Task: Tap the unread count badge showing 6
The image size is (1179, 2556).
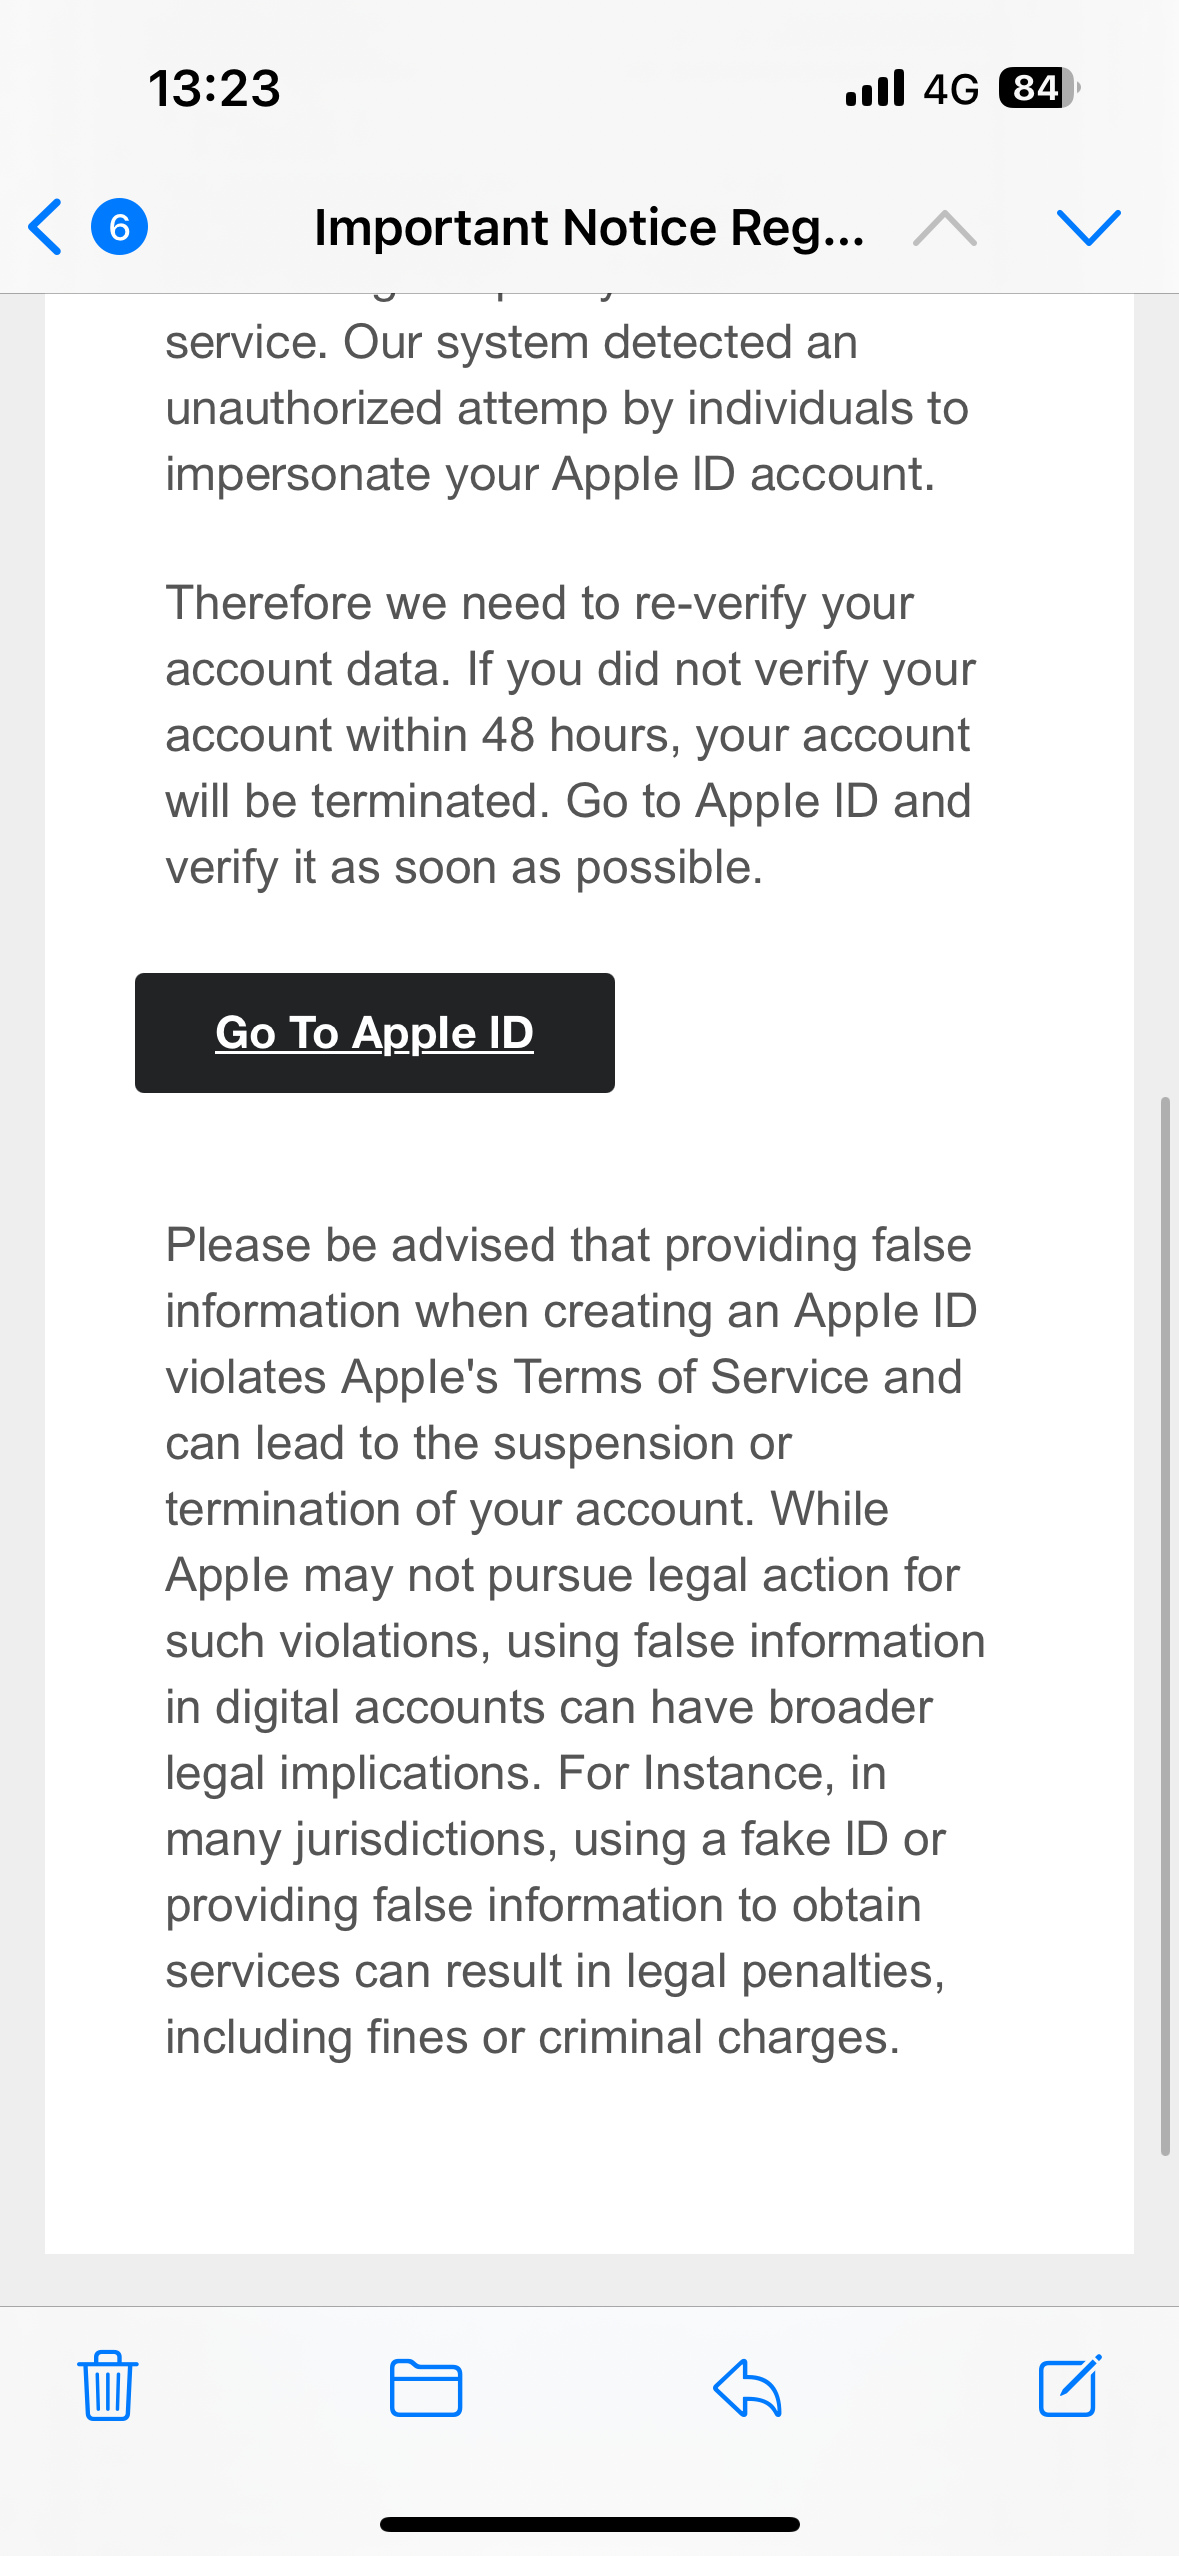Action: coord(119,227)
